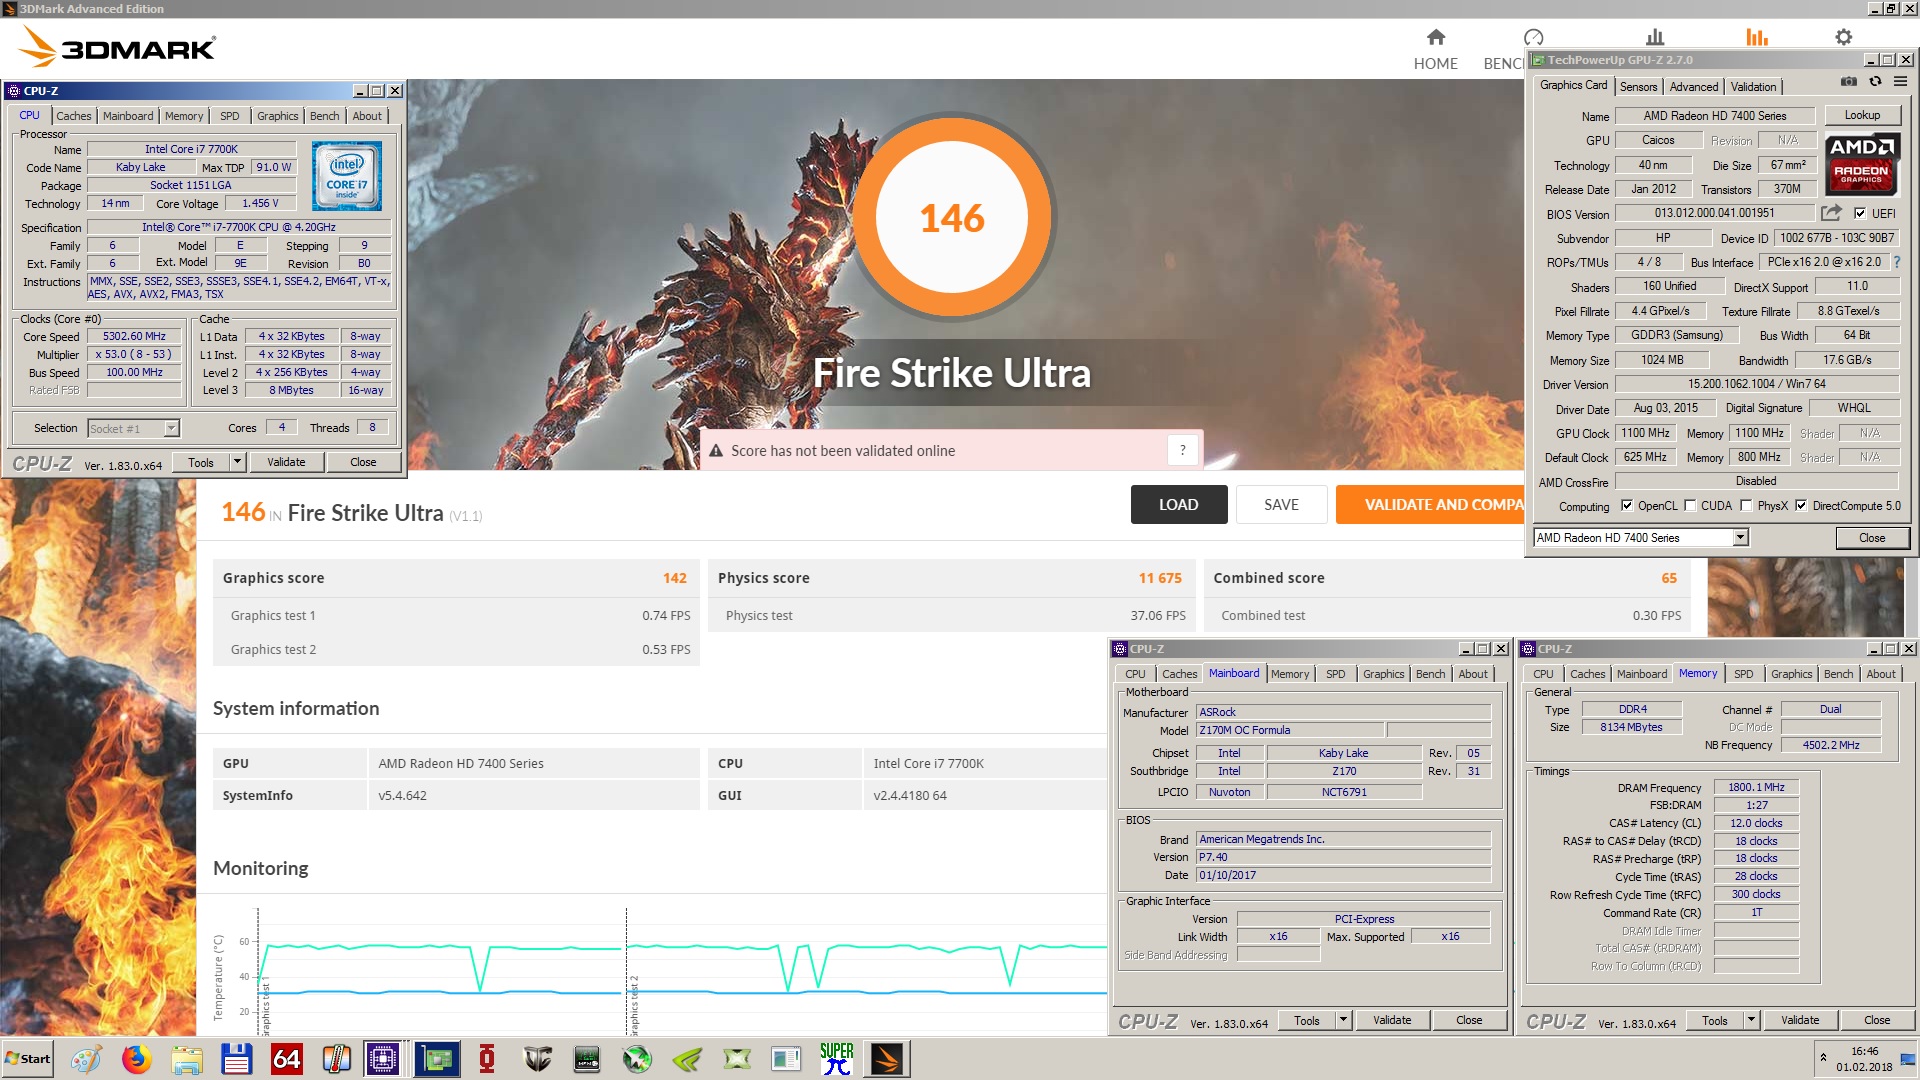The image size is (1920, 1080).
Task: Click the Z170M OC Formula model field
Action: (x=1290, y=730)
